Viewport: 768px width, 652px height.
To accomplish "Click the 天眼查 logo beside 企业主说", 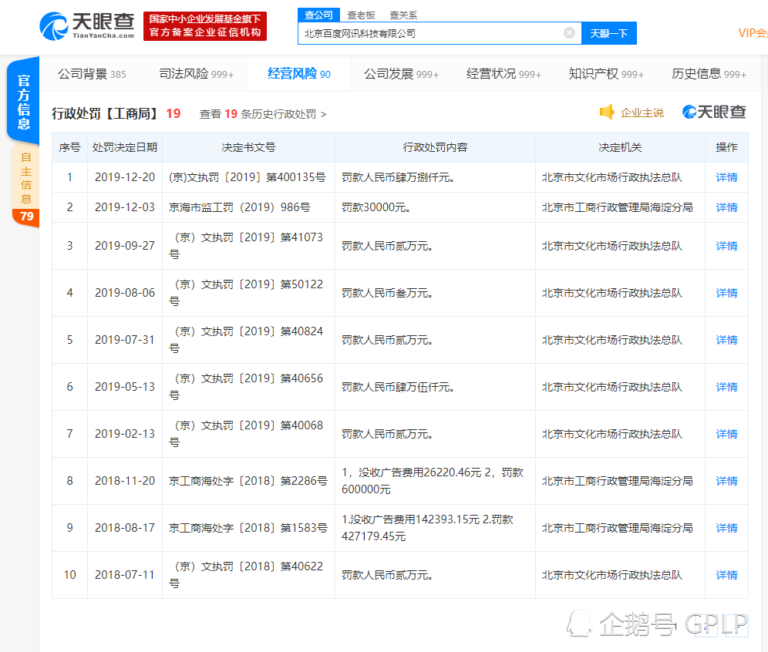I will [x=714, y=112].
